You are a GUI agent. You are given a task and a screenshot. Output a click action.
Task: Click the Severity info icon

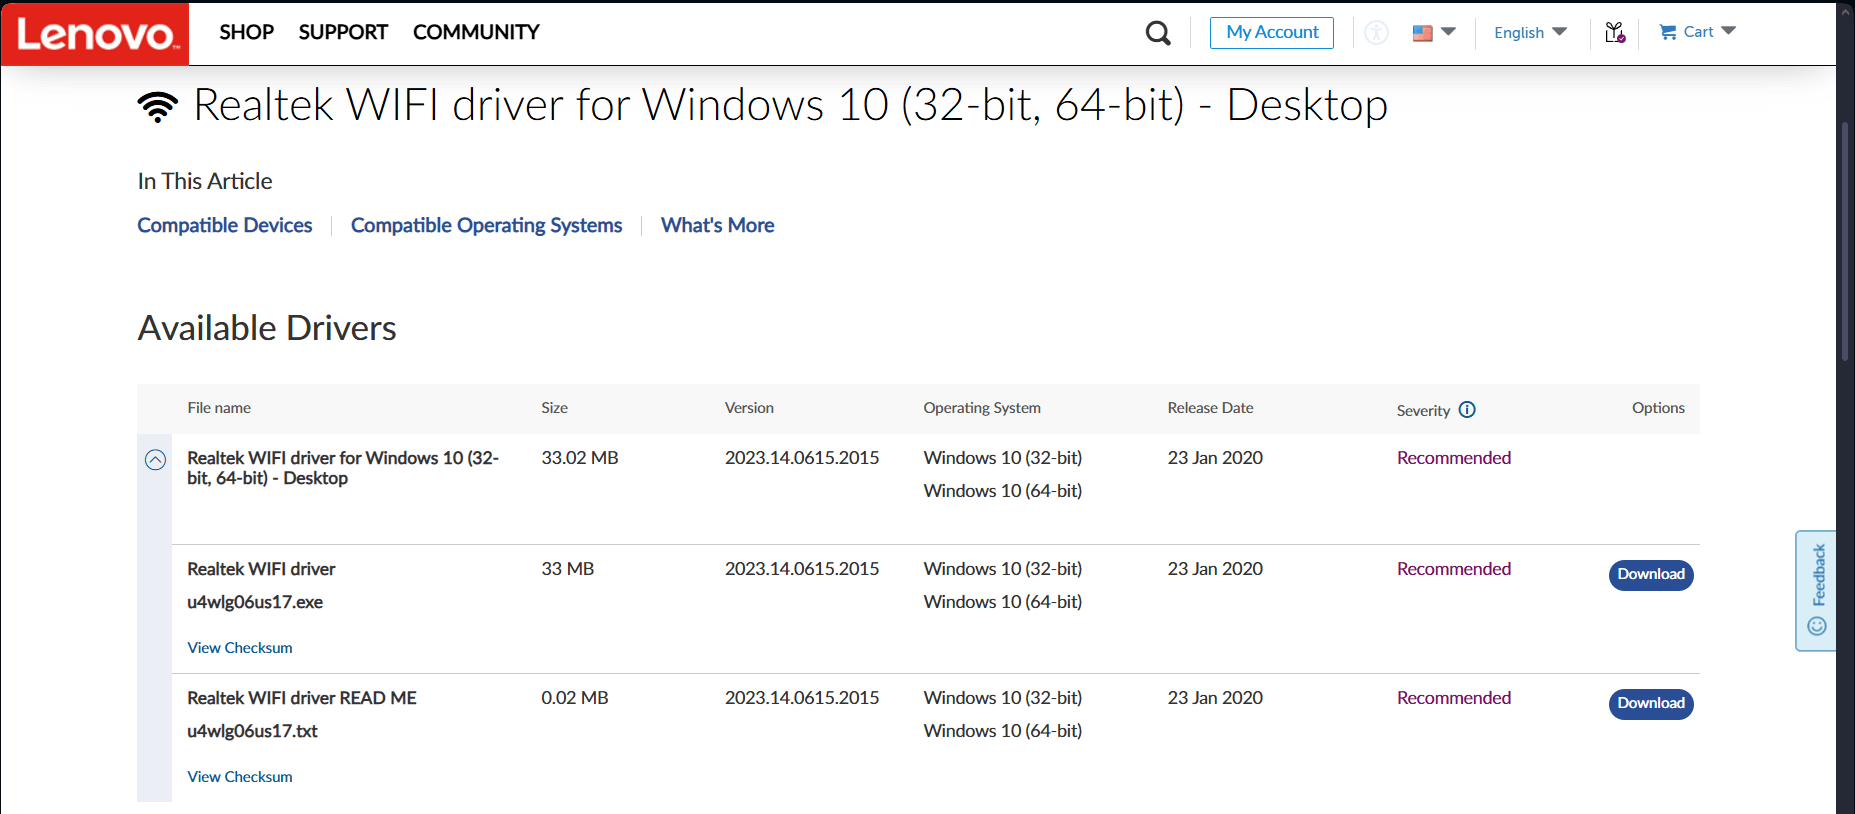point(1467,409)
